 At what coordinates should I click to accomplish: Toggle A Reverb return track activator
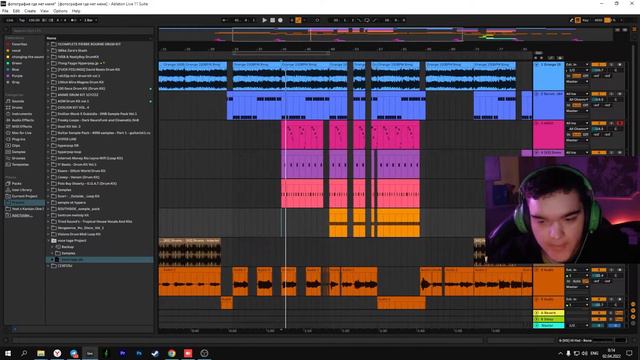point(599,313)
